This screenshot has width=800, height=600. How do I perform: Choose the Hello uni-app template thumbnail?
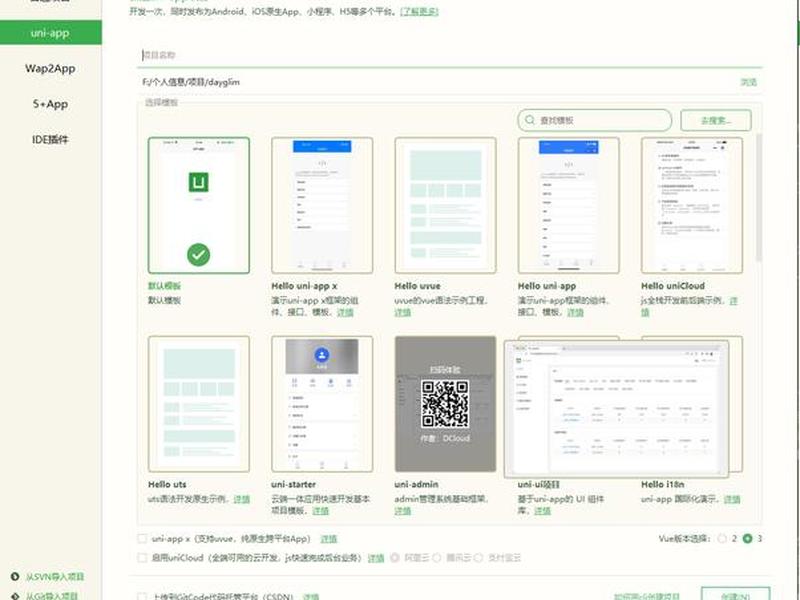coord(568,205)
